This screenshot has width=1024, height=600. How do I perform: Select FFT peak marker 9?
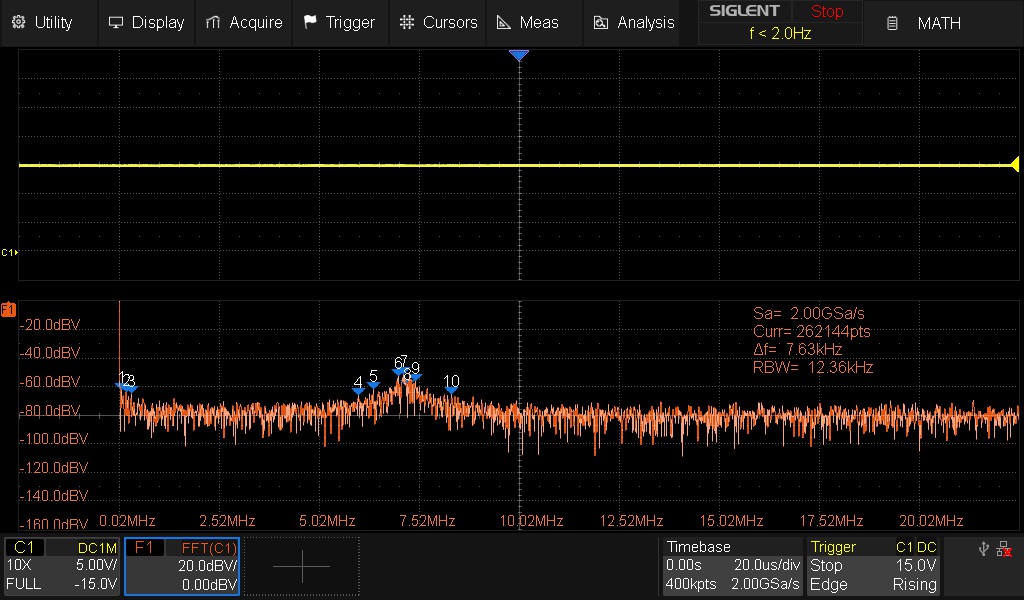415,371
